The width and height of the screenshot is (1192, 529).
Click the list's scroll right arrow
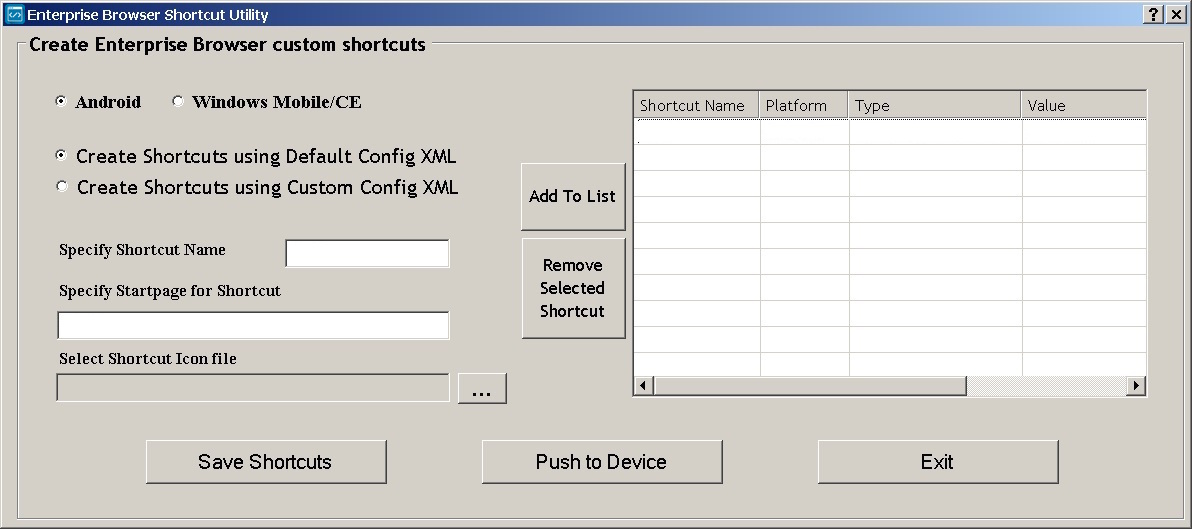click(1136, 385)
